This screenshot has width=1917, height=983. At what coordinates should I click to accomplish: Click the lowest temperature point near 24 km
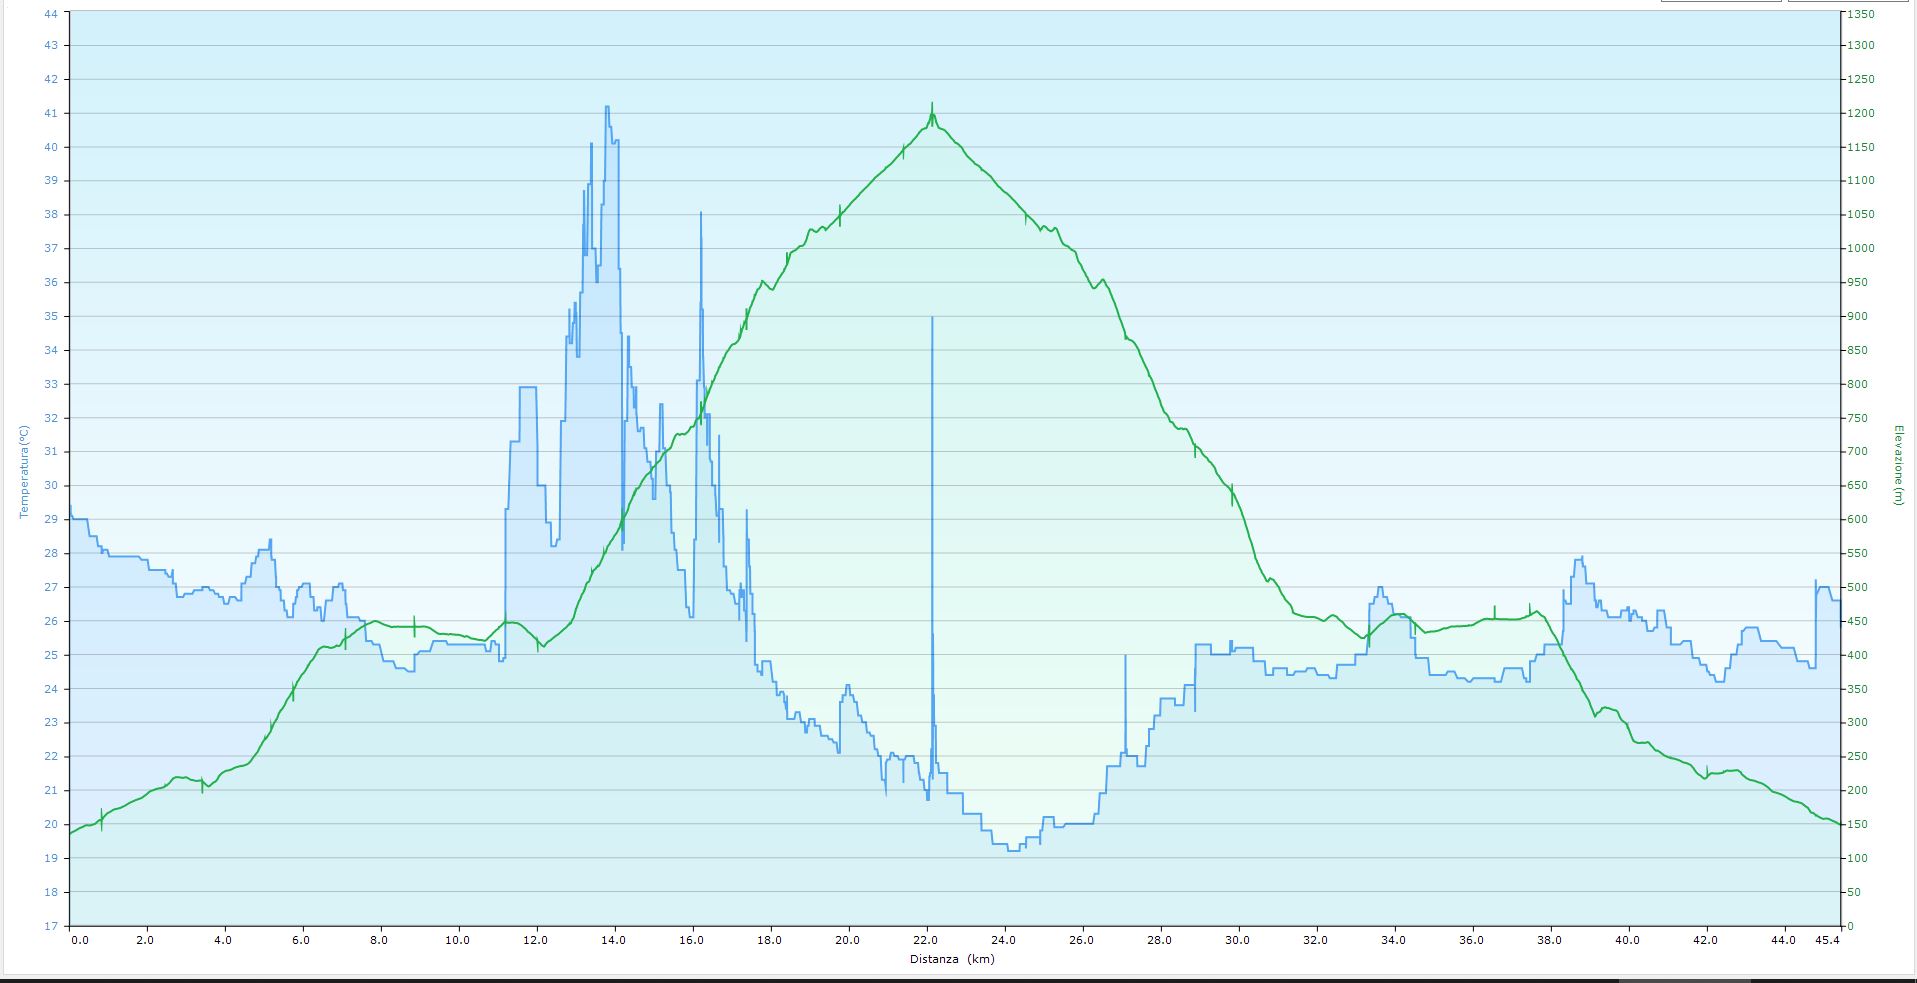click(x=1013, y=850)
